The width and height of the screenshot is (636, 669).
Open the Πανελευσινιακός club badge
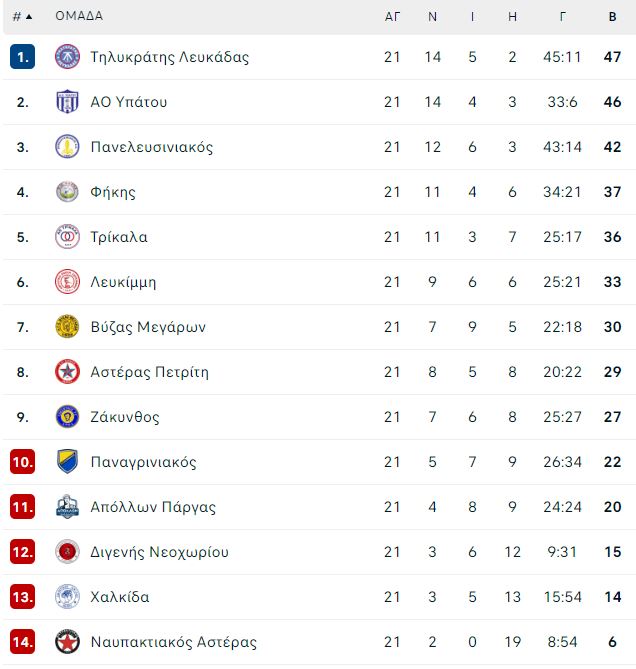[67, 146]
